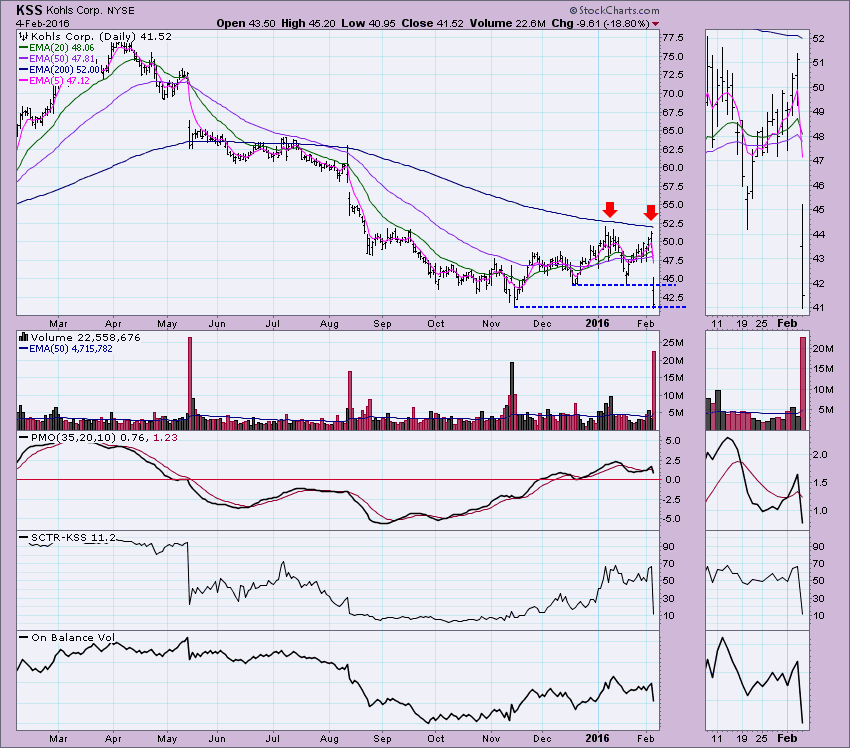Select the Chg -9.61 (-18.80%) text
Screen dimensions: 850x748
point(600,23)
